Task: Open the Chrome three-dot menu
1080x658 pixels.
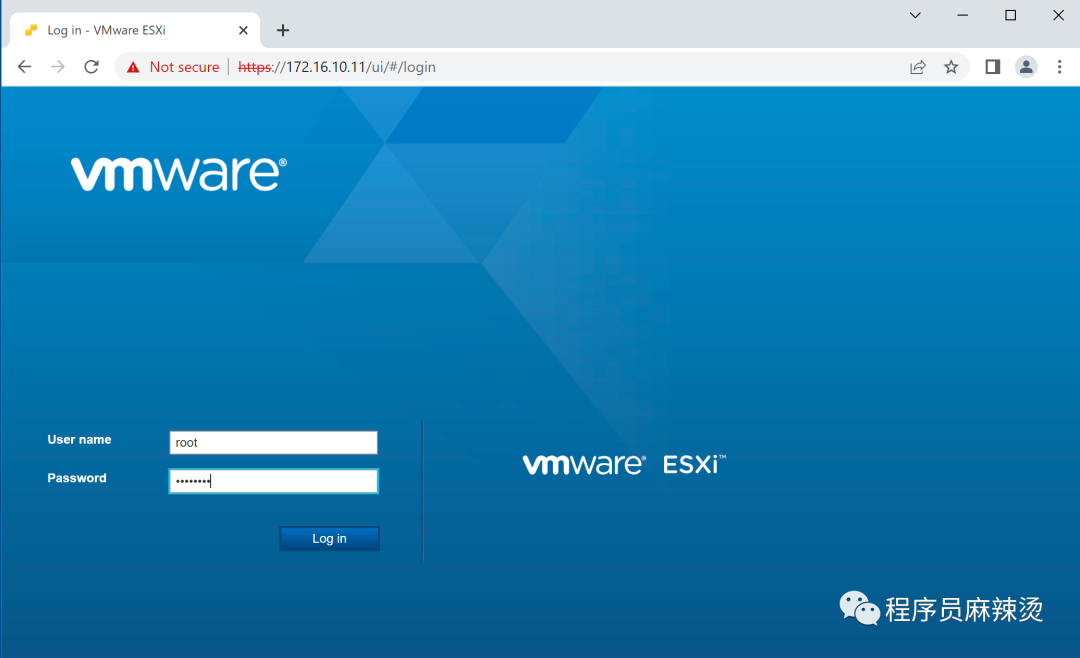Action: pos(1059,67)
